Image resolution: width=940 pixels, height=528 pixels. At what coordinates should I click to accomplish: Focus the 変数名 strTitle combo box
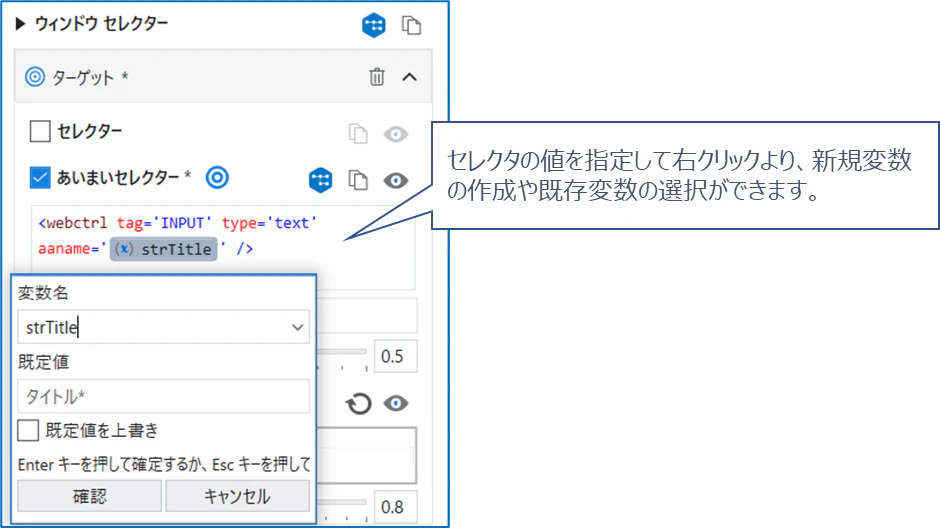(x=163, y=327)
